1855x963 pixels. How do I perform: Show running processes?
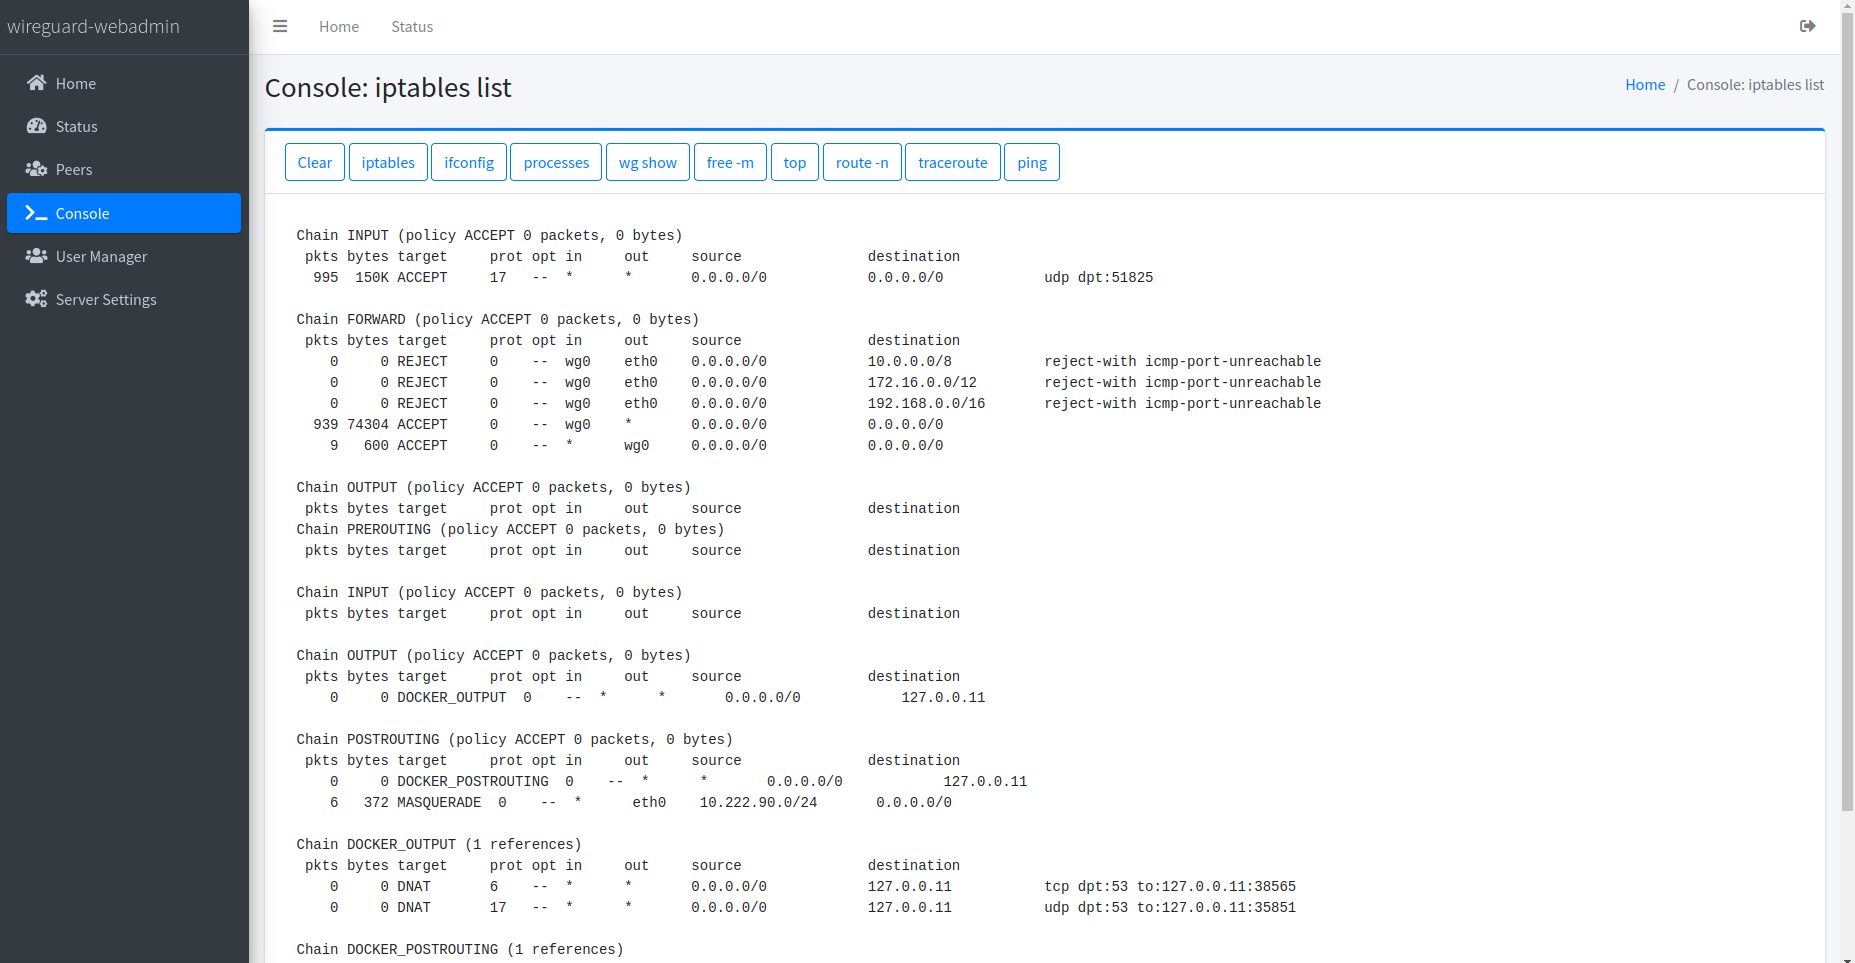click(556, 163)
